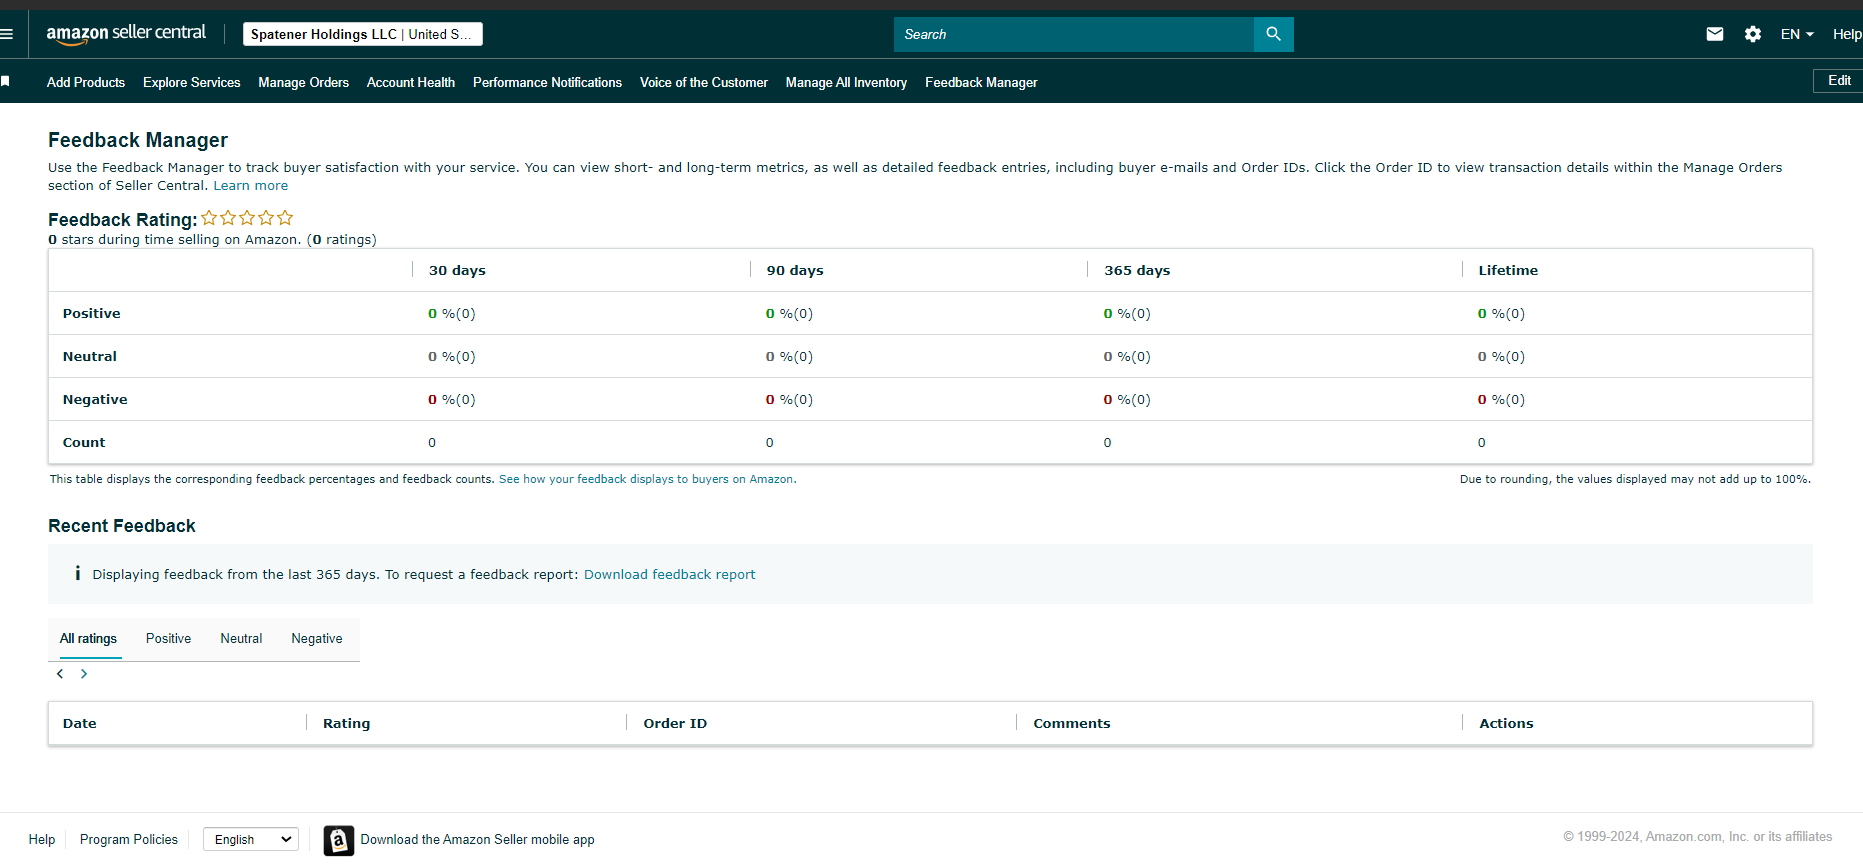The height and width of the screenshot is (865, 1863).
Task: Open 'See how your feedback displays' link
Action: tap(646, 479)
